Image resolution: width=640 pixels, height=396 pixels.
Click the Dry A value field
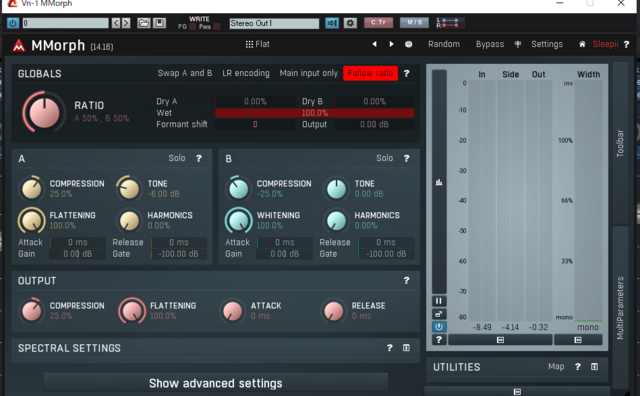[255, 101]
